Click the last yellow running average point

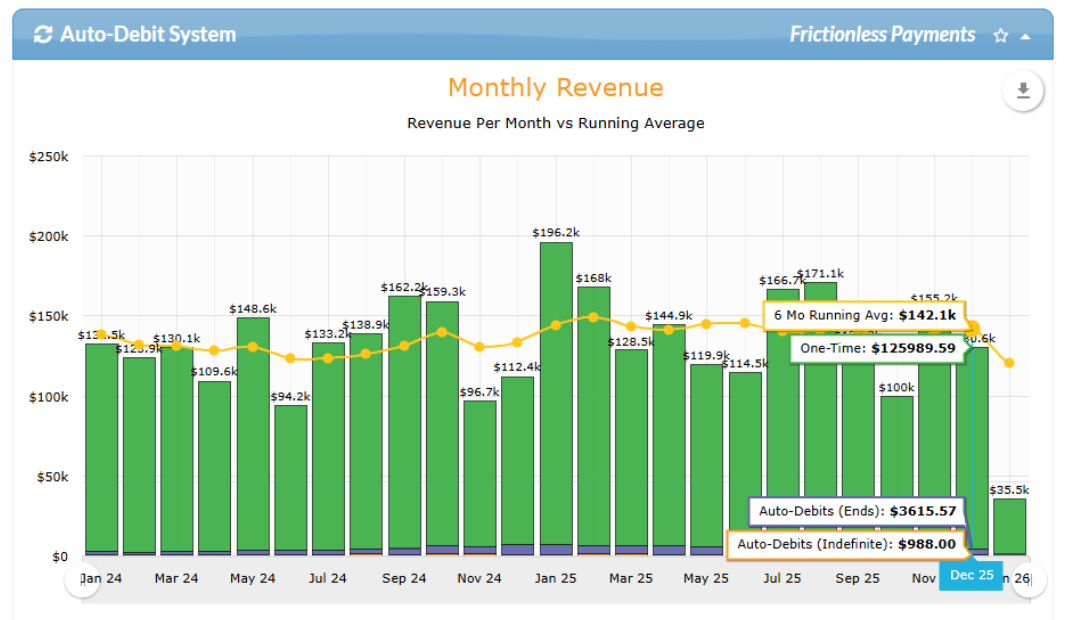point(1010,363)
